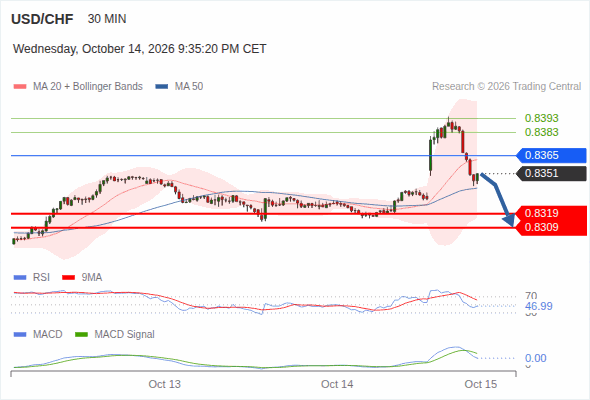Click the Oct 14 date axis label
Screen dimensions: 590x400
pos(337,384)
